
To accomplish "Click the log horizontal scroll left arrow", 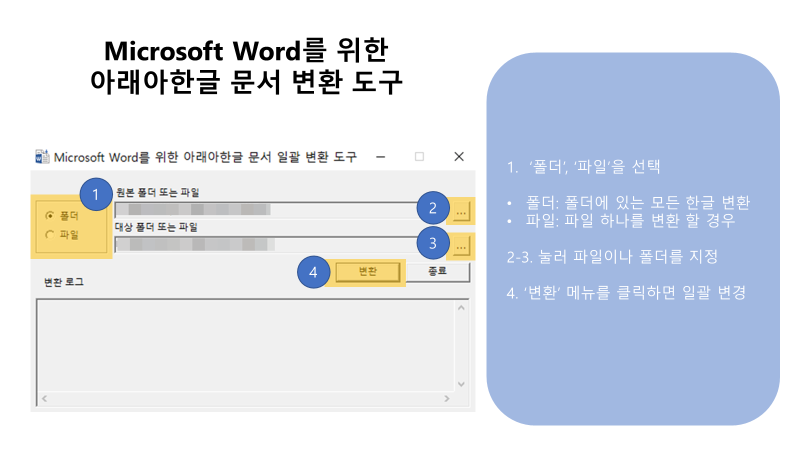I will (x=44, y=398).
